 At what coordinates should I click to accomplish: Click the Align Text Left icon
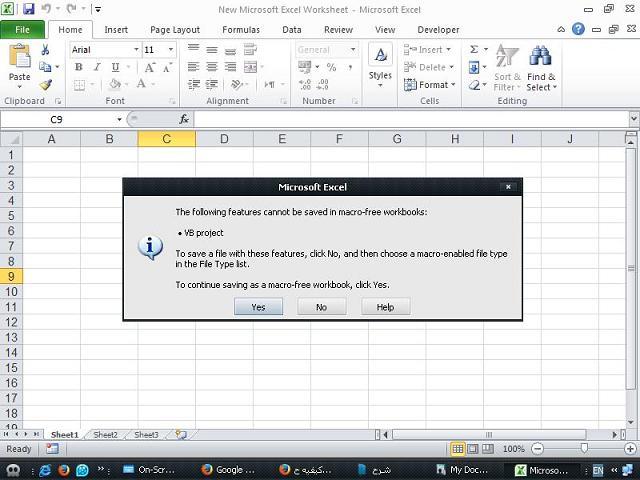[x=193, y=67]
